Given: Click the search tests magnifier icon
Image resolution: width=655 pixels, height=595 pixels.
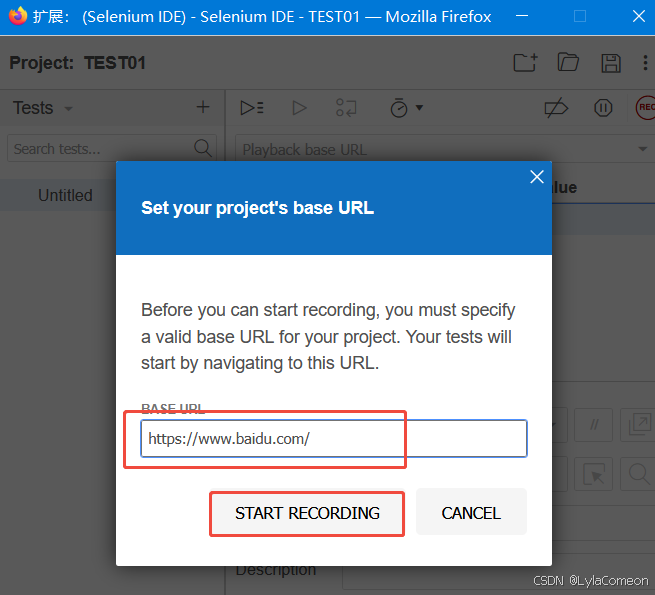Looking at the screenshot, I should [x=203, y=148].
